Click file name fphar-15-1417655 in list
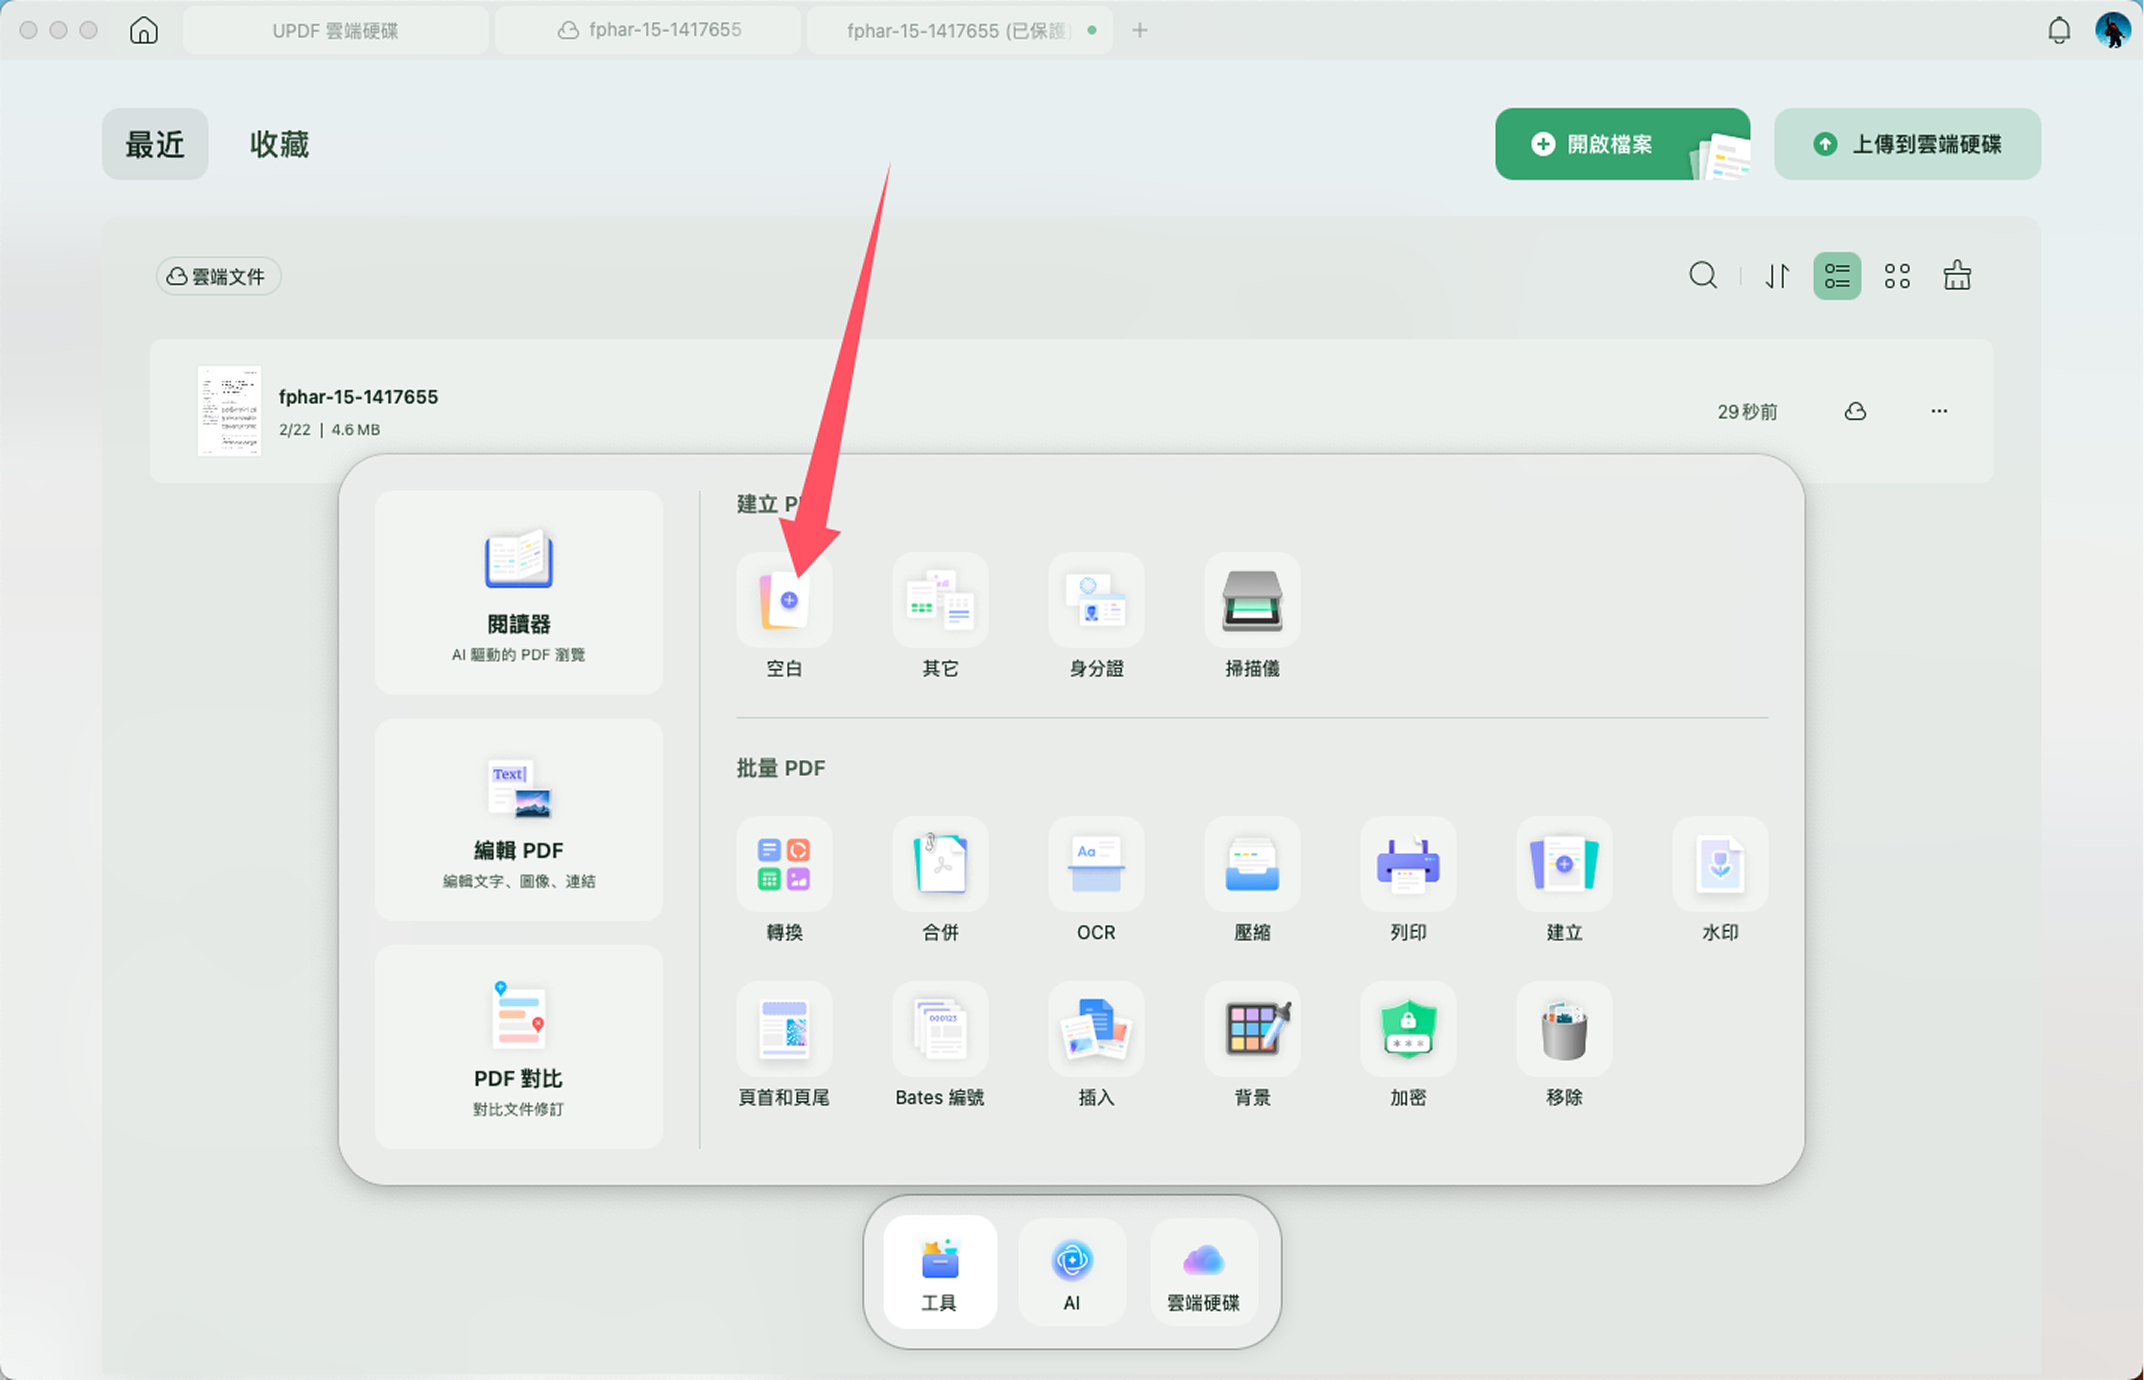 tap(358, 397)
